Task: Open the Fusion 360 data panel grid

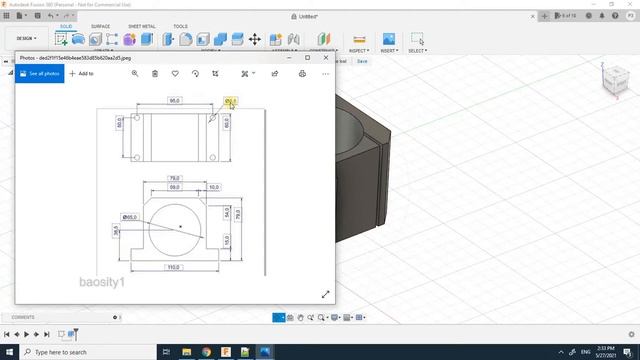Action: [7, 16]
